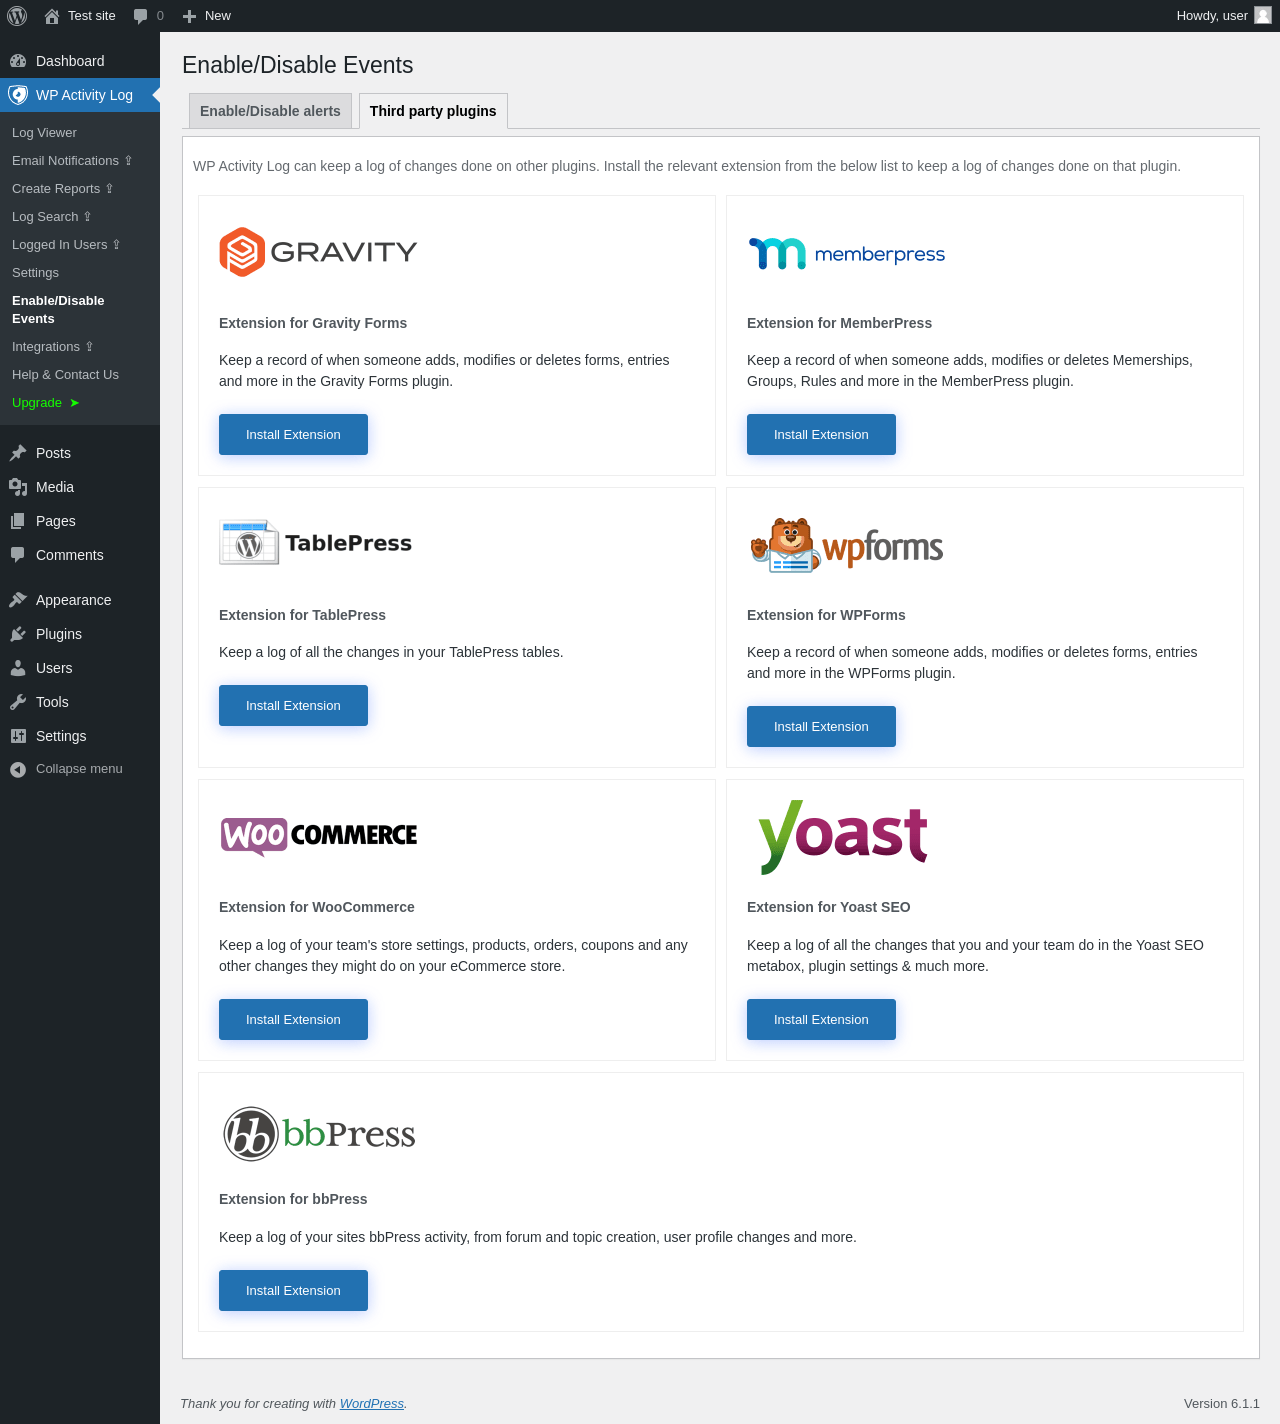Install the WPForms extension
The width and height of the screenshot is (1280, 1424).
pos(821,727)
